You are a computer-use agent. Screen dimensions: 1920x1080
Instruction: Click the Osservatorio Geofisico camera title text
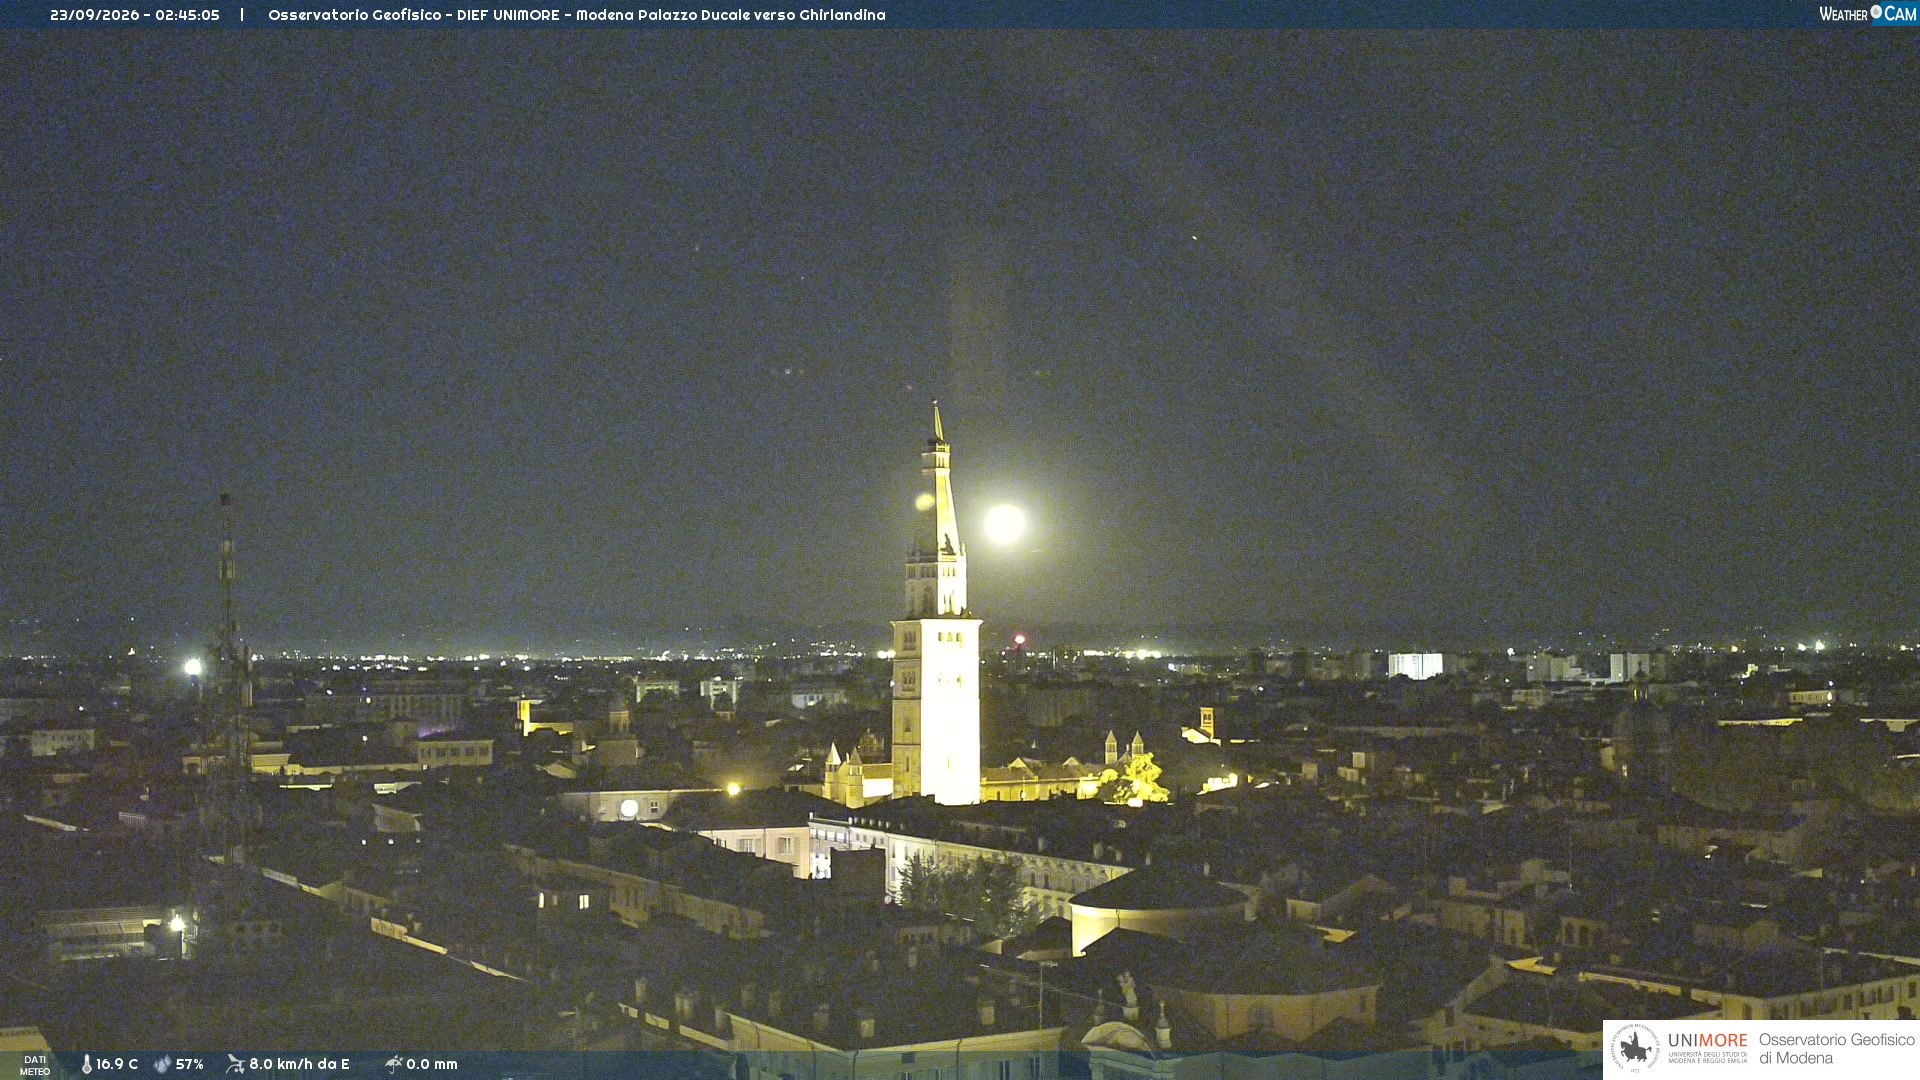(x=577, y=15)
